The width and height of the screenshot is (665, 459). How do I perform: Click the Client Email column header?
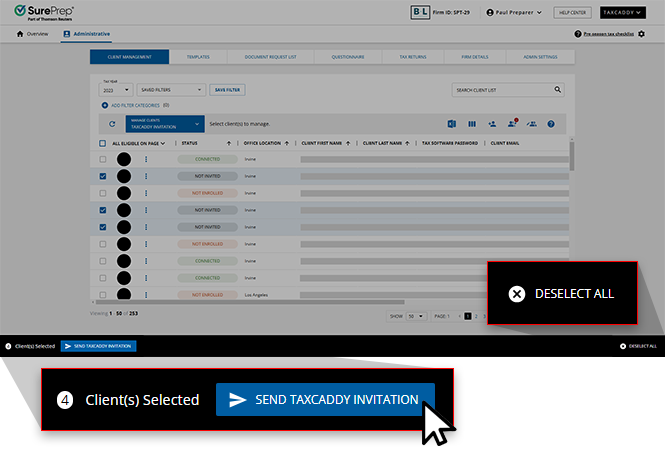505,143
